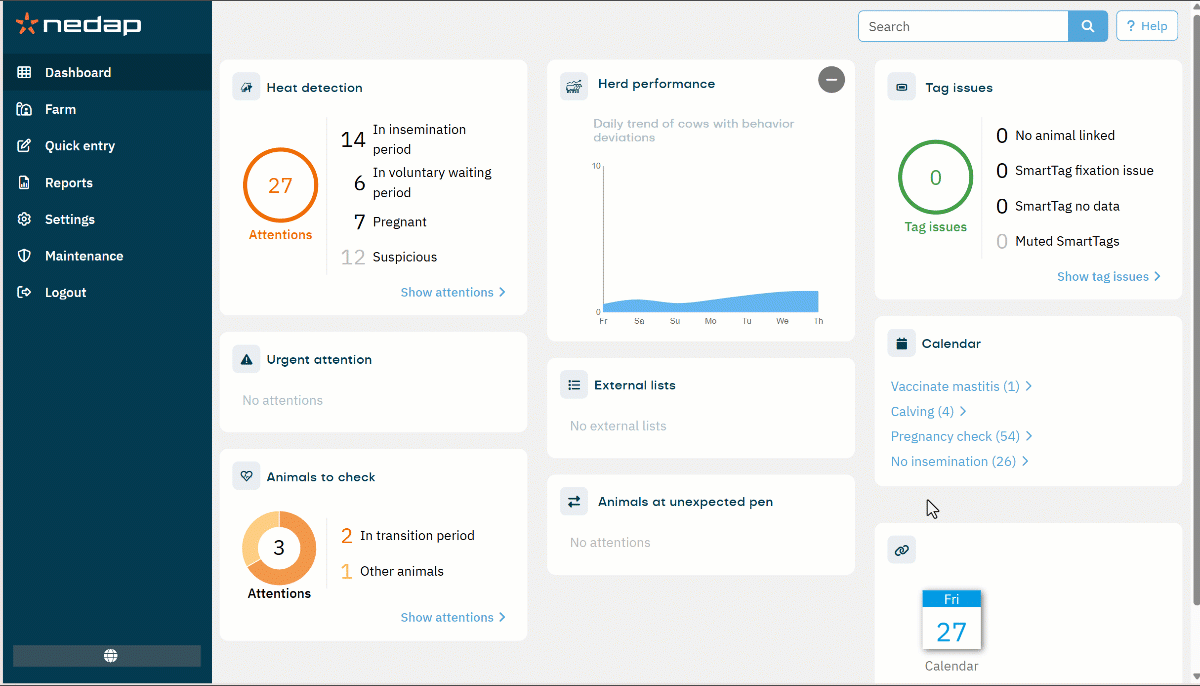Collapse the Herd performance card with minus

[x=831, y=80]
